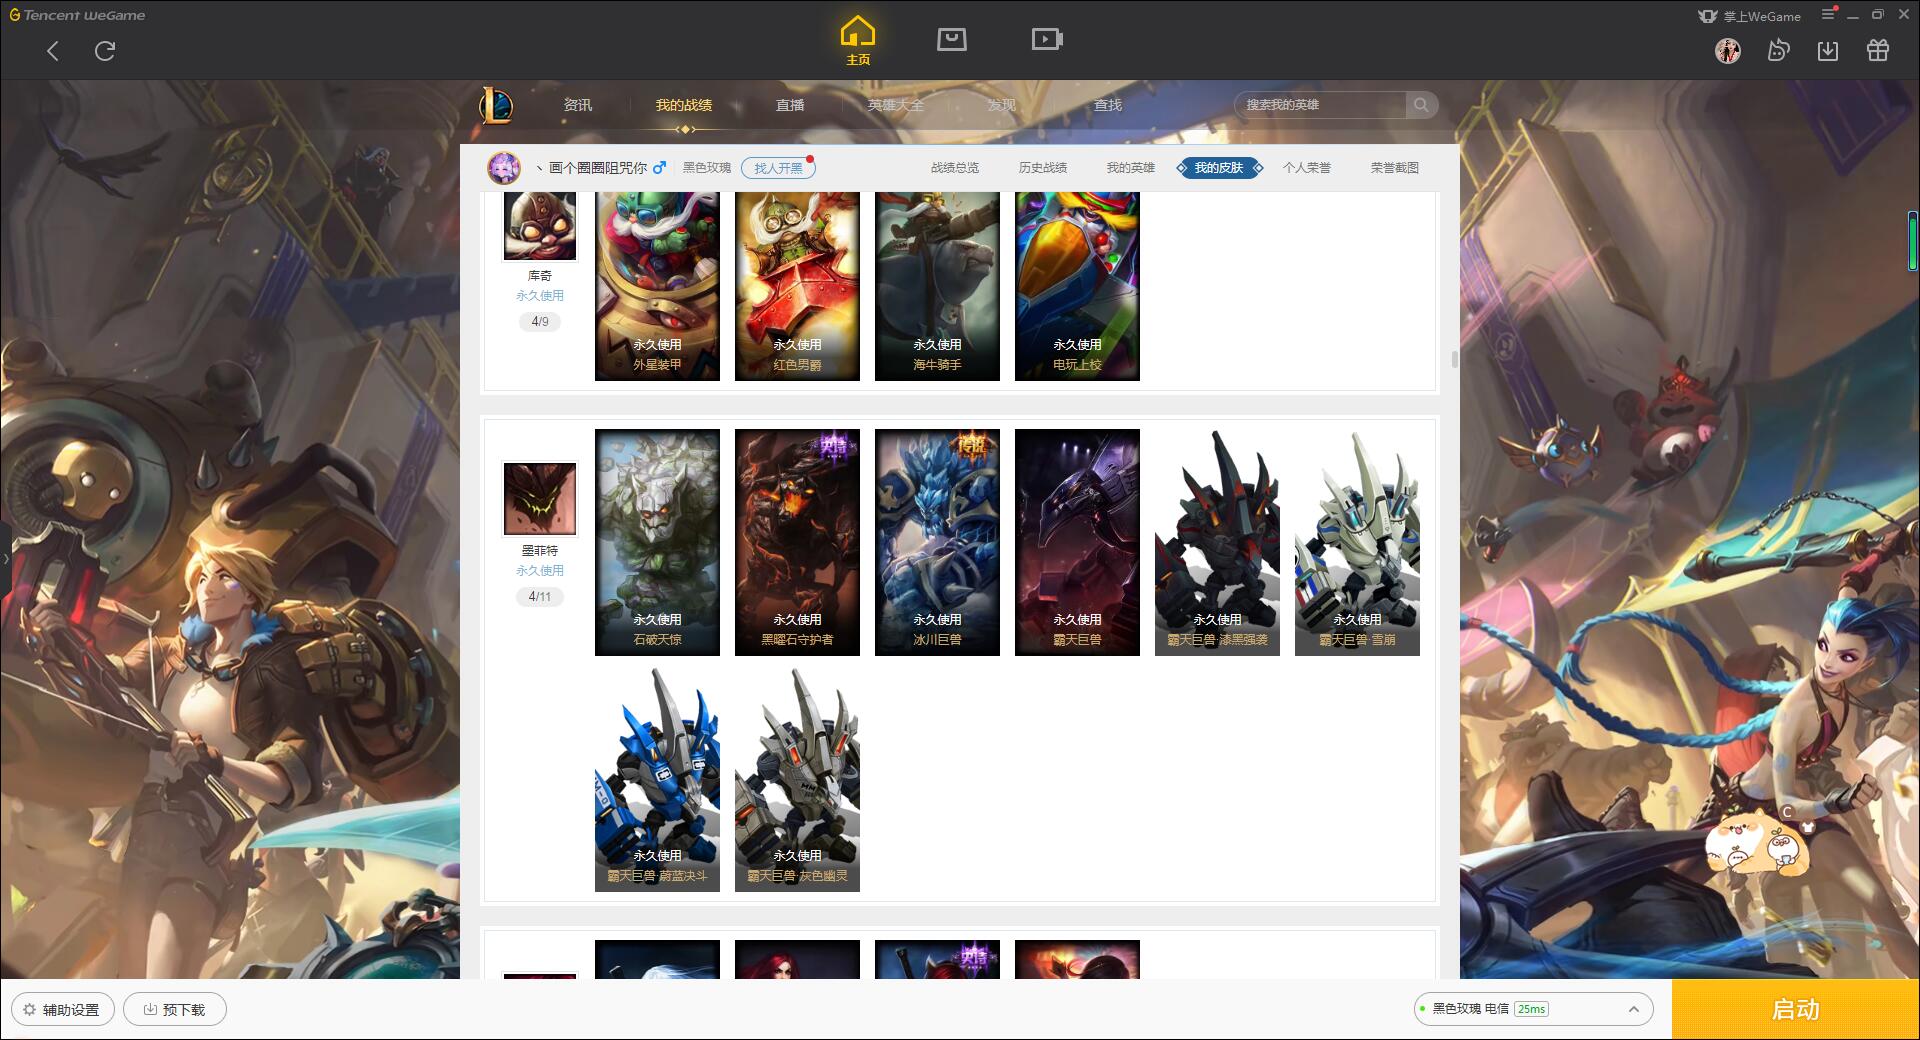Viewport: 1920px width, 1040px height.
Task: Click the 启动 launch button
Action: (x=1796, y=1010)
